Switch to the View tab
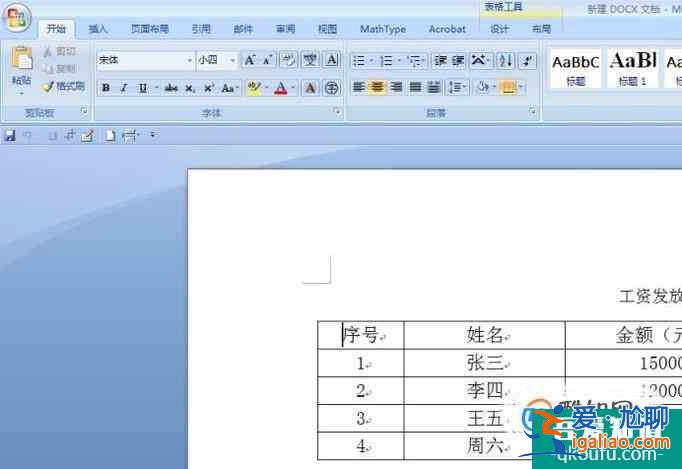 pyautogui.click(x=327, y=29)
